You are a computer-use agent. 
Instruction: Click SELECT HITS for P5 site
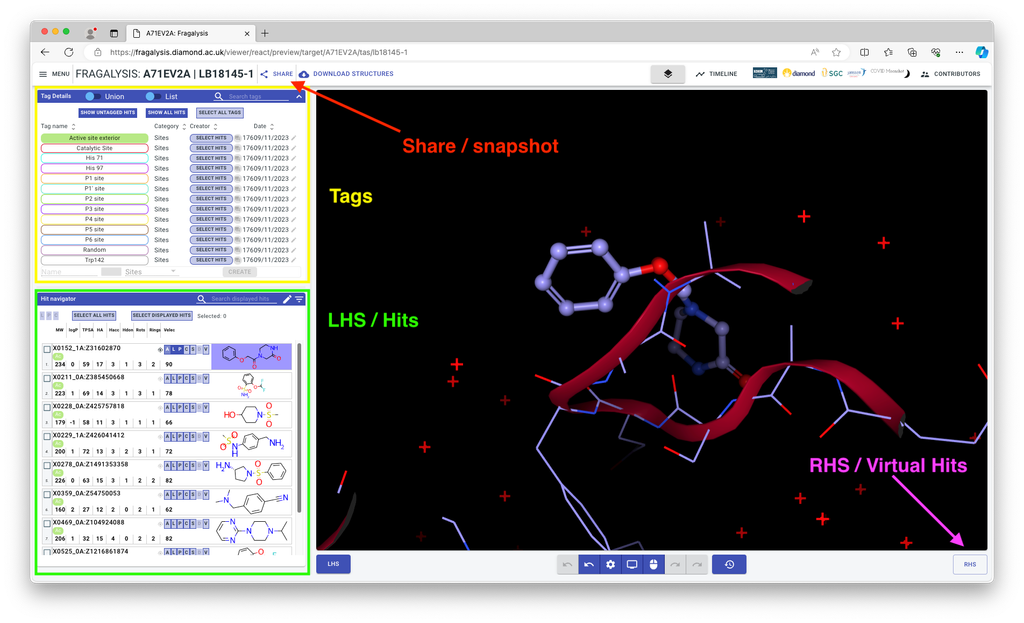(211, 229)
